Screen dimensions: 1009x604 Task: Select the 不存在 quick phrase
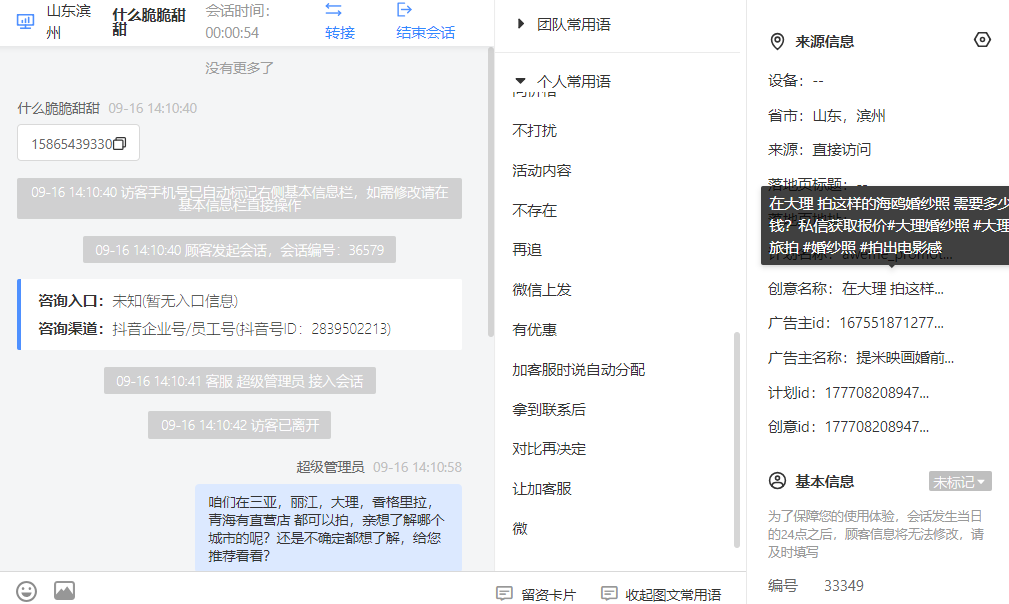(x=535, y=210)
